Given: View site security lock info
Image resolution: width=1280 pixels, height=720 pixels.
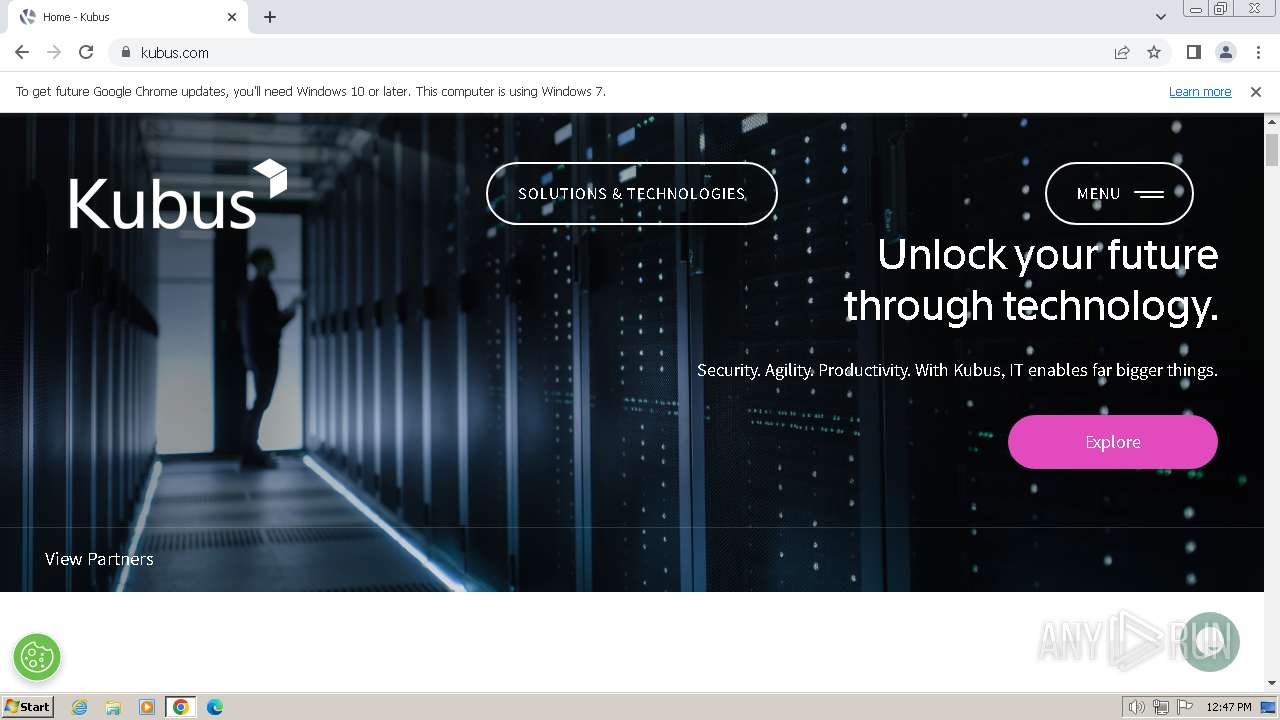Looking at the screenshot, I should 125,52.
